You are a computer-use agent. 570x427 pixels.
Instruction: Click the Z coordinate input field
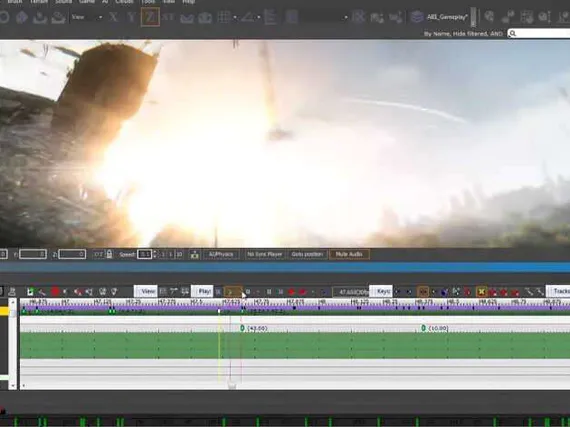point(72,254)
